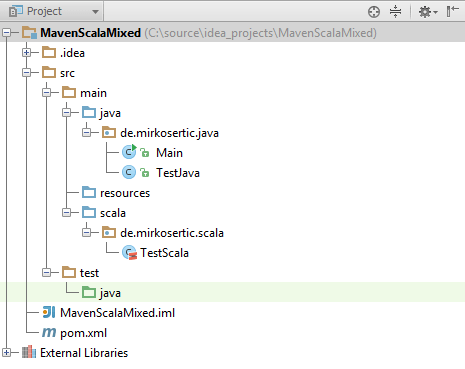Collapse the src folder node
Image resolution: width=465 pixels, height=369 pixels.
[x=26, y=73]
